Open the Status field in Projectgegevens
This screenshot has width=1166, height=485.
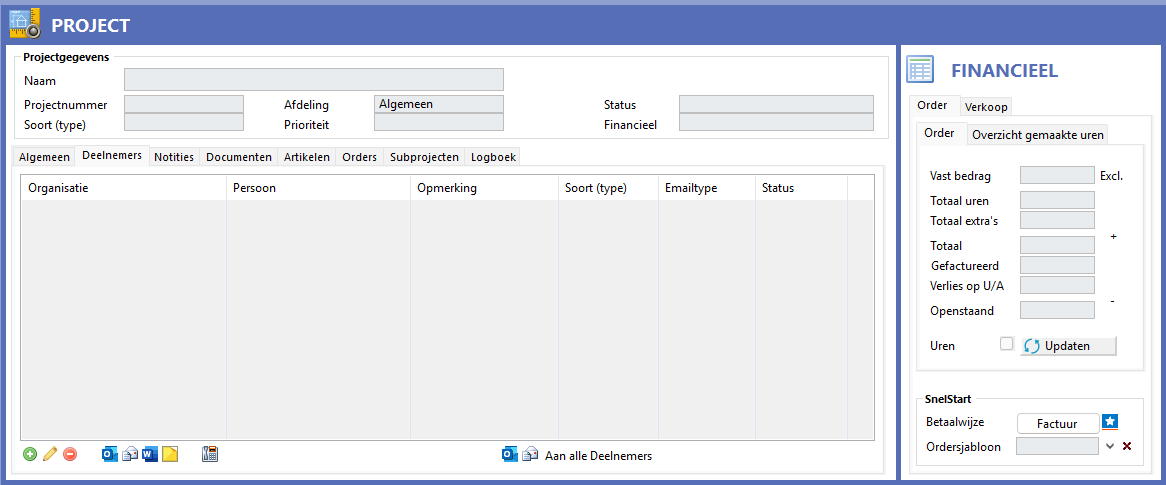click(776, 104)
